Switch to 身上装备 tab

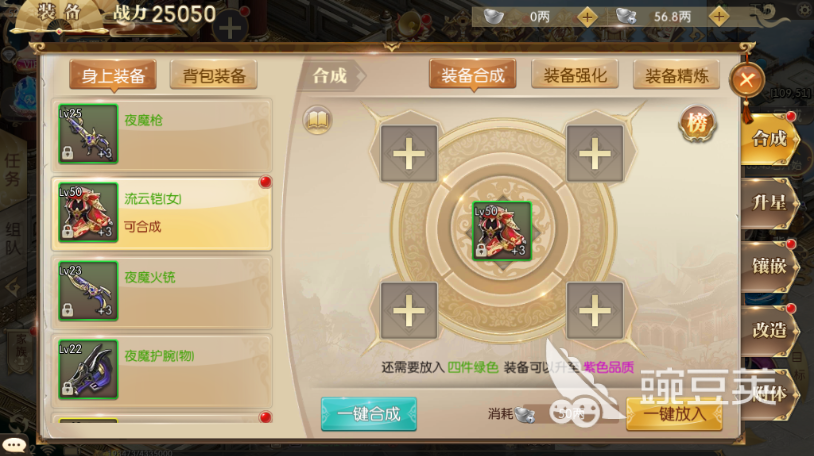[113, 76]
